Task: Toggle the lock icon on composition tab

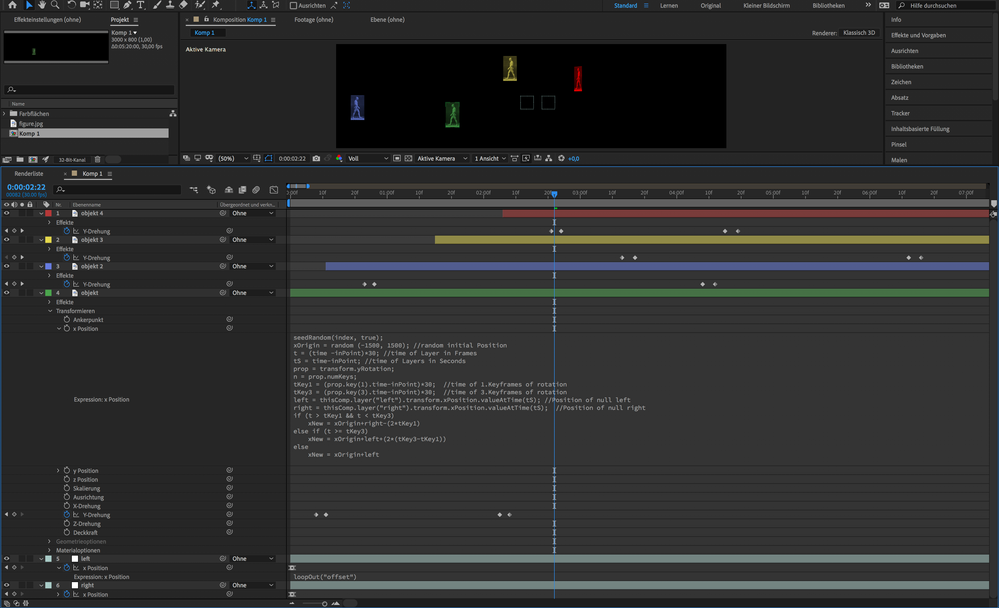Action: [x=206, y=20]
